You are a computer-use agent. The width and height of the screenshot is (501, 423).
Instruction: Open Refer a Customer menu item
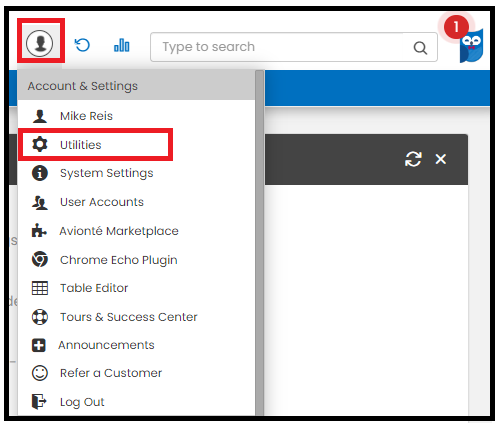[x=111, y=373]
